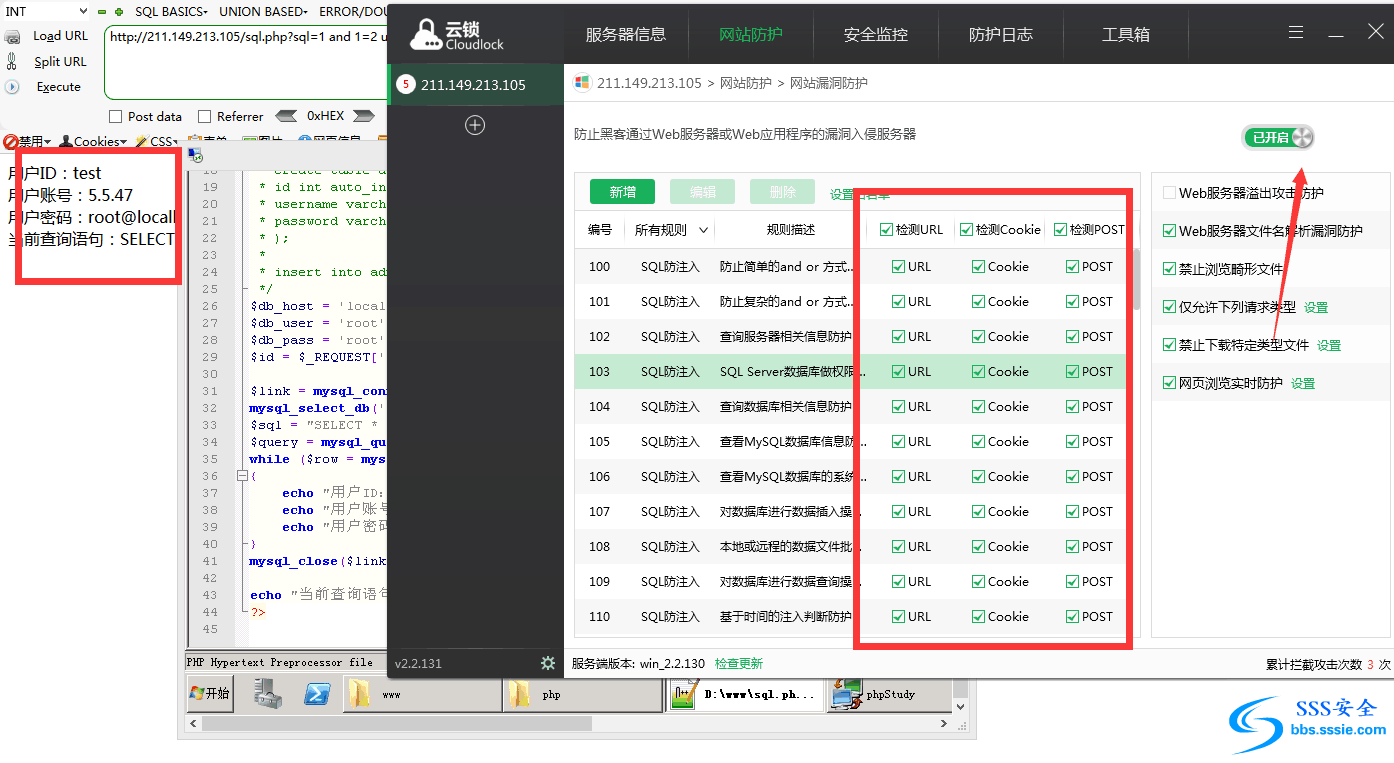Screen dimensions: 1394x763
Task: Open PowerShell taskbar icon
Action: tap(318, 693)
